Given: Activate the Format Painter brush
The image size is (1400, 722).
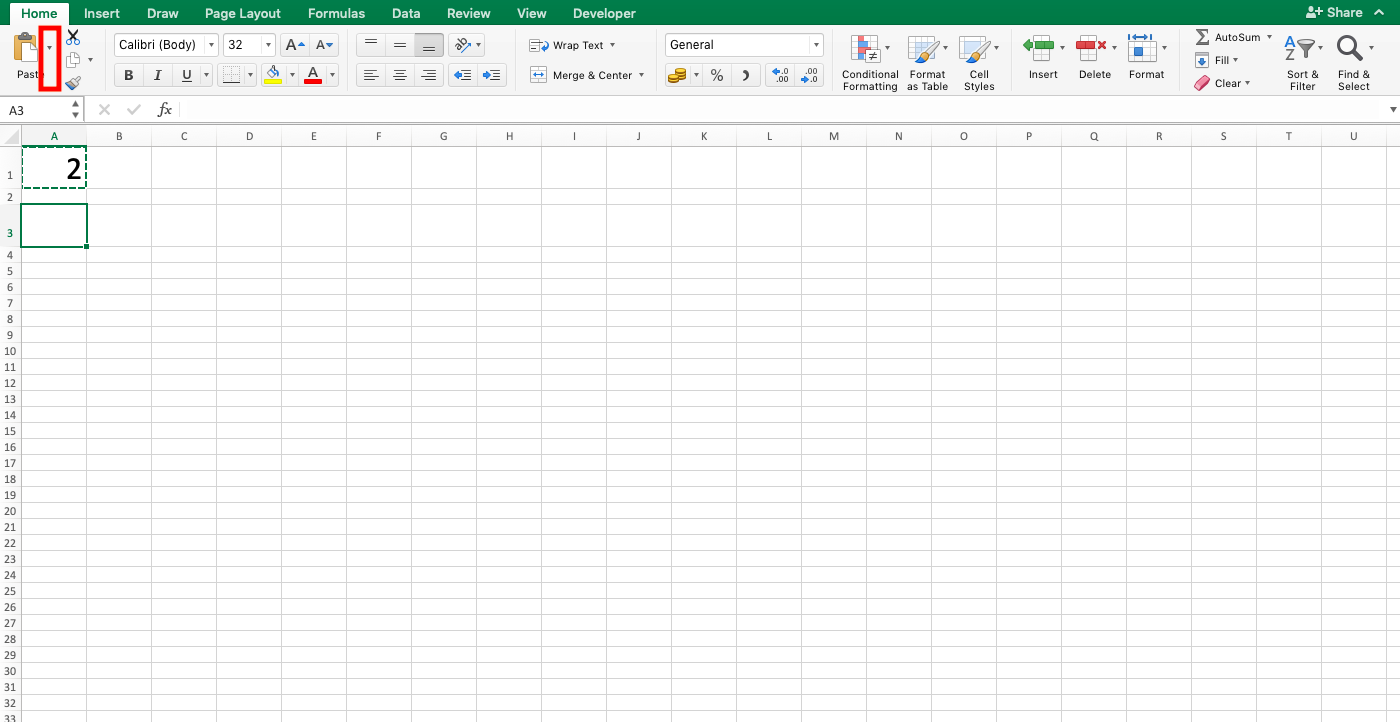Looking at the screenshot, I should 73,83.
